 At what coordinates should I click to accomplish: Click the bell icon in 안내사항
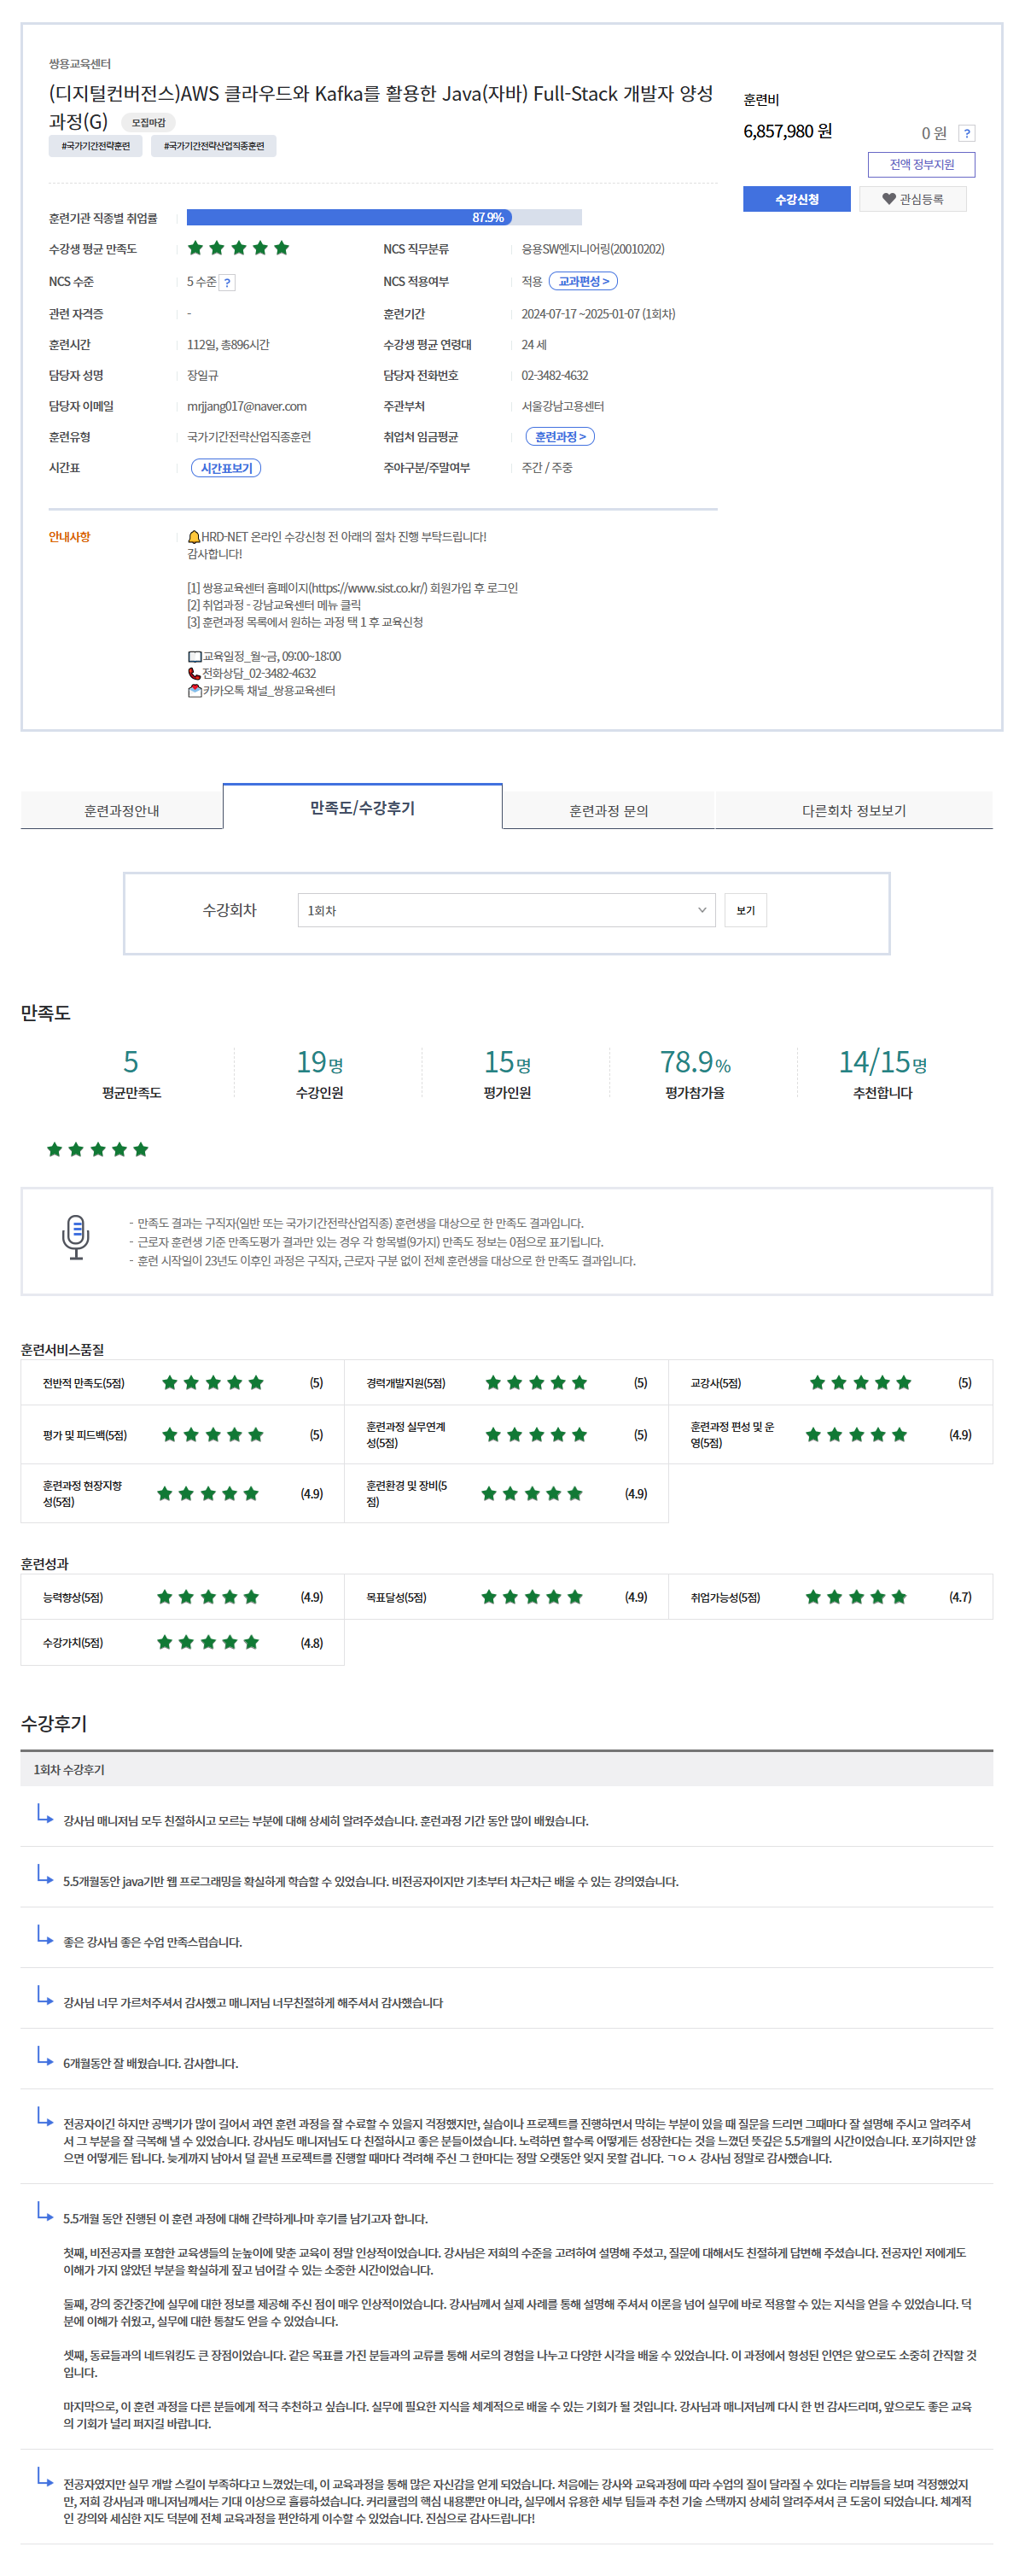(194, 537)
